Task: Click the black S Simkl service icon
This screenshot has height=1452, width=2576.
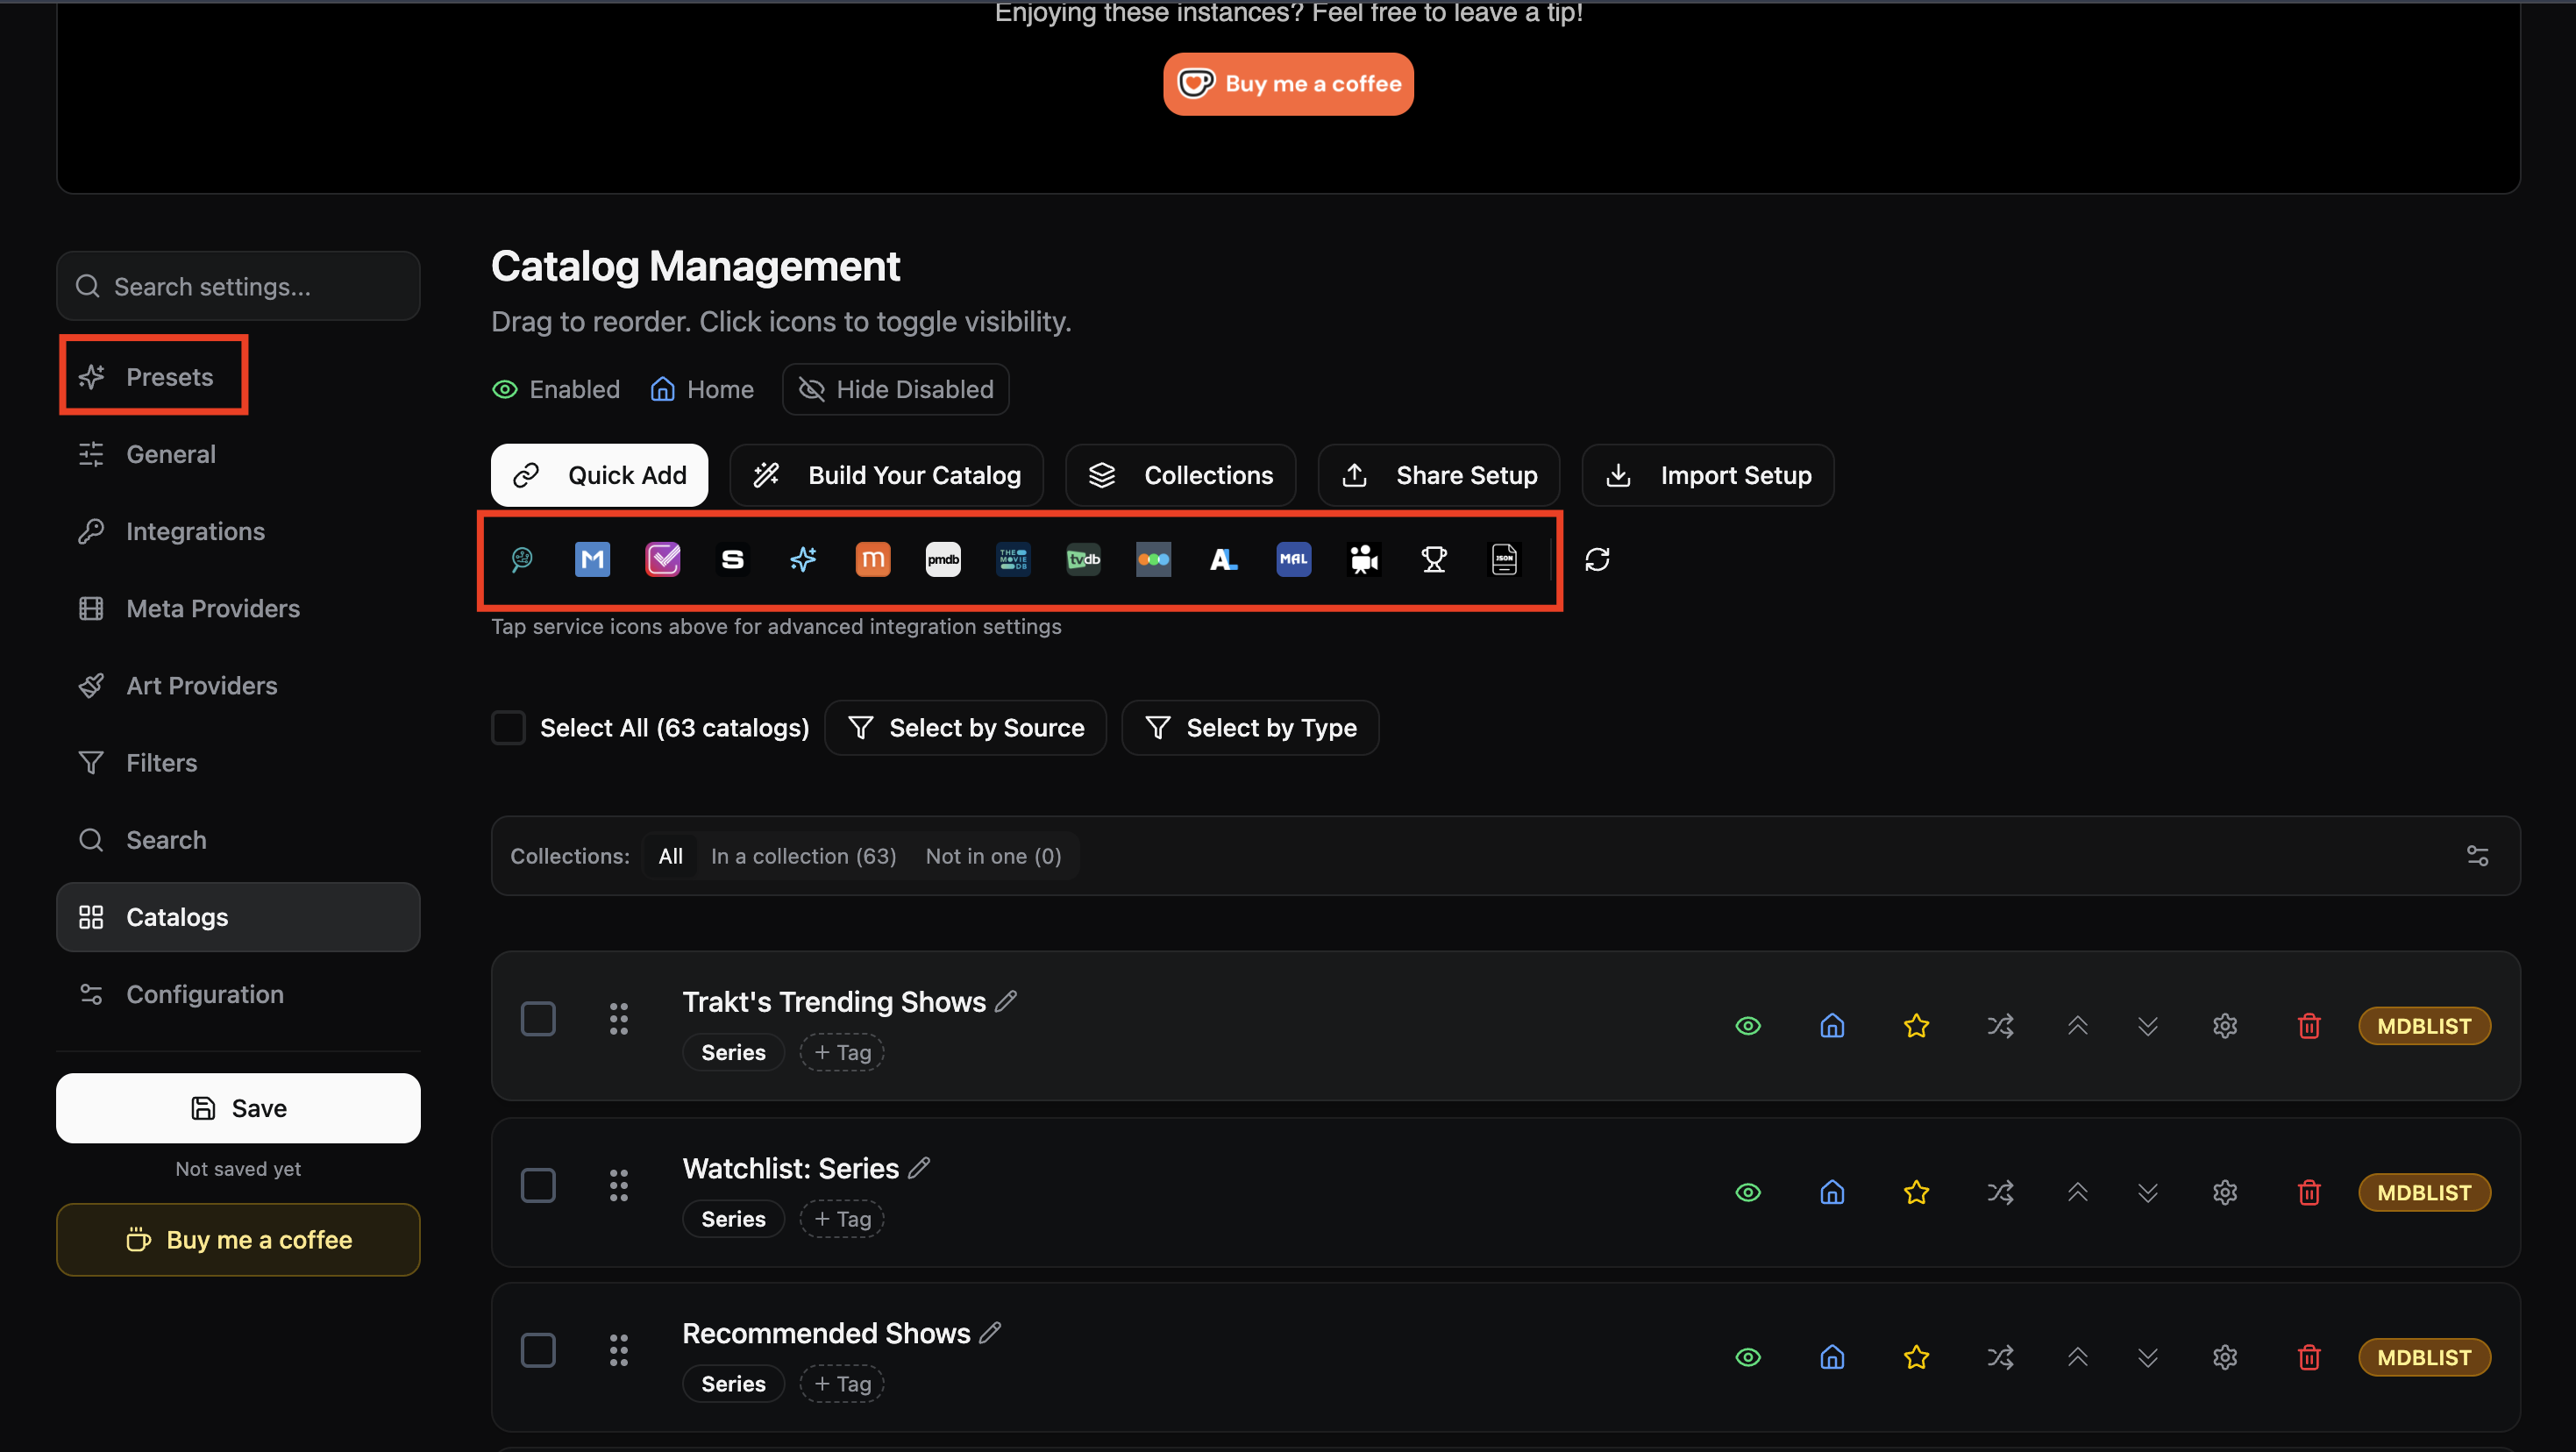Action: click(733, 559)
